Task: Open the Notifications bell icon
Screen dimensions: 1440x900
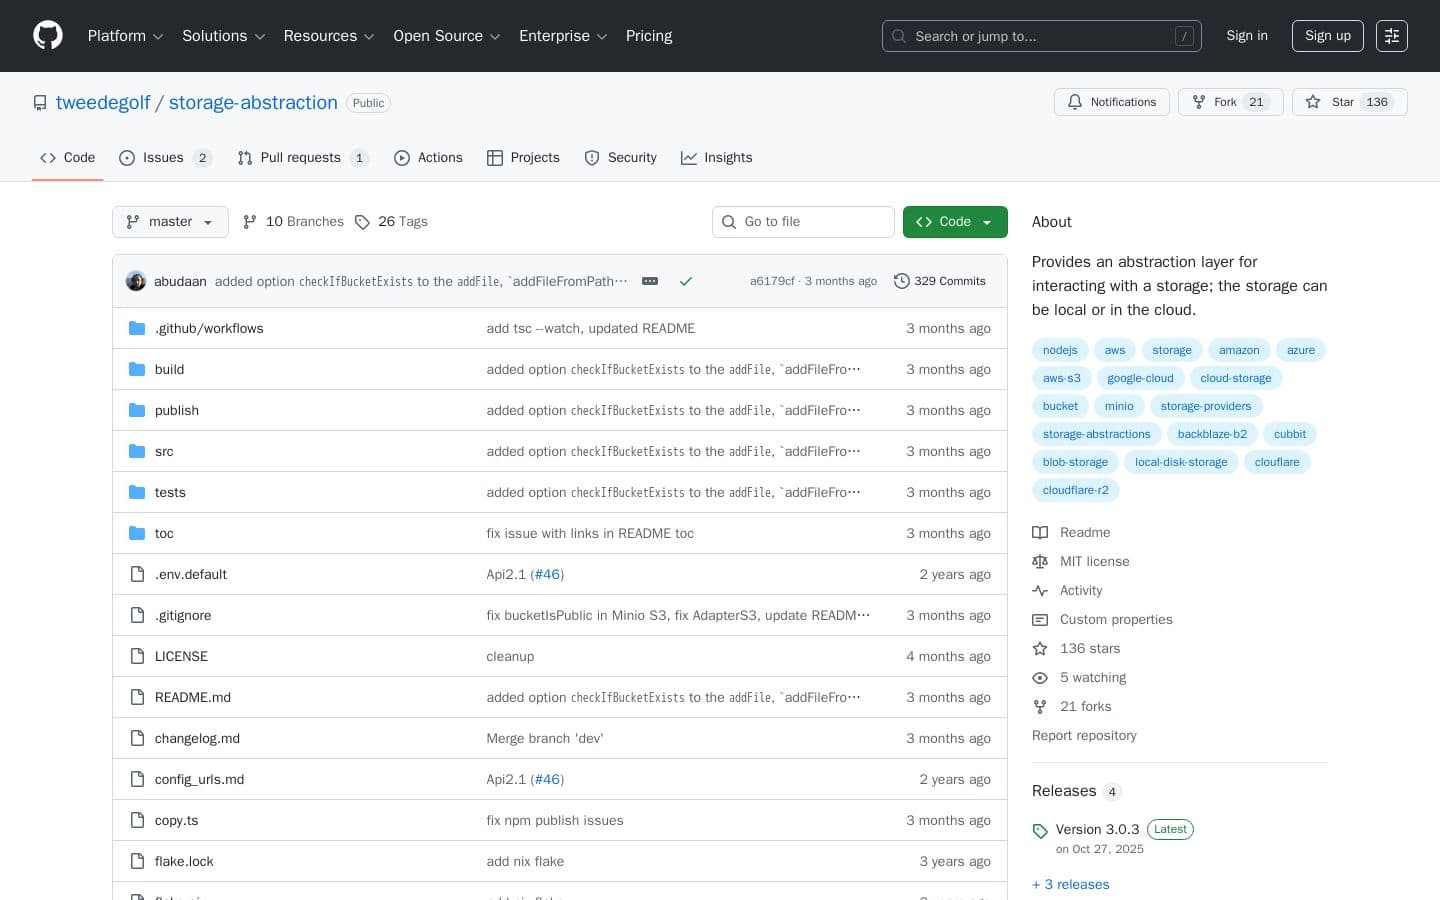Action: pos(1075,102)
